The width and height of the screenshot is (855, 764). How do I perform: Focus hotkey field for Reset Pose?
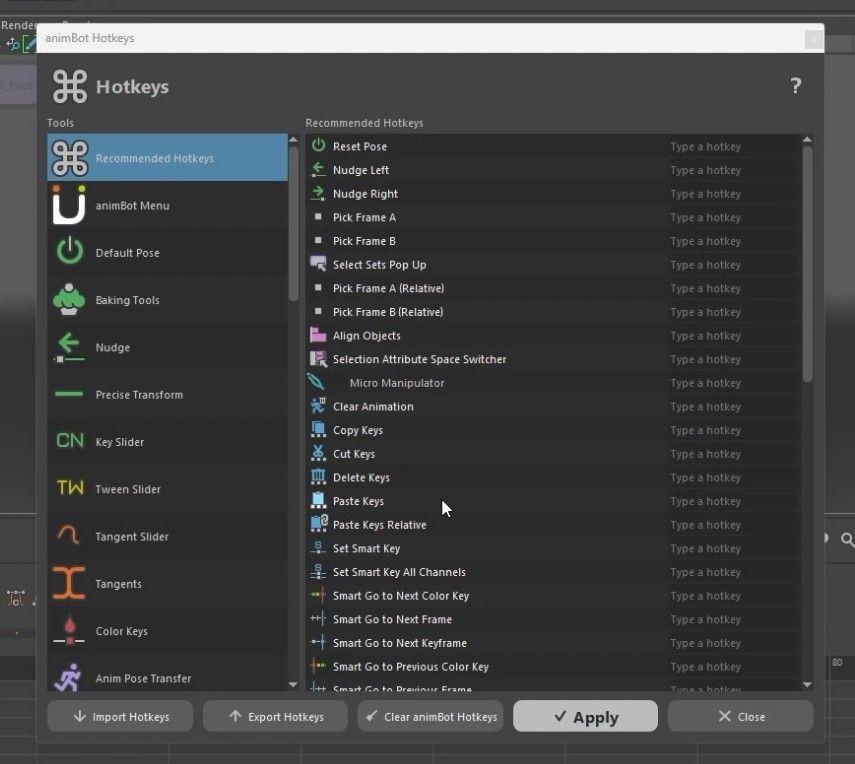(x=732, y=146)
